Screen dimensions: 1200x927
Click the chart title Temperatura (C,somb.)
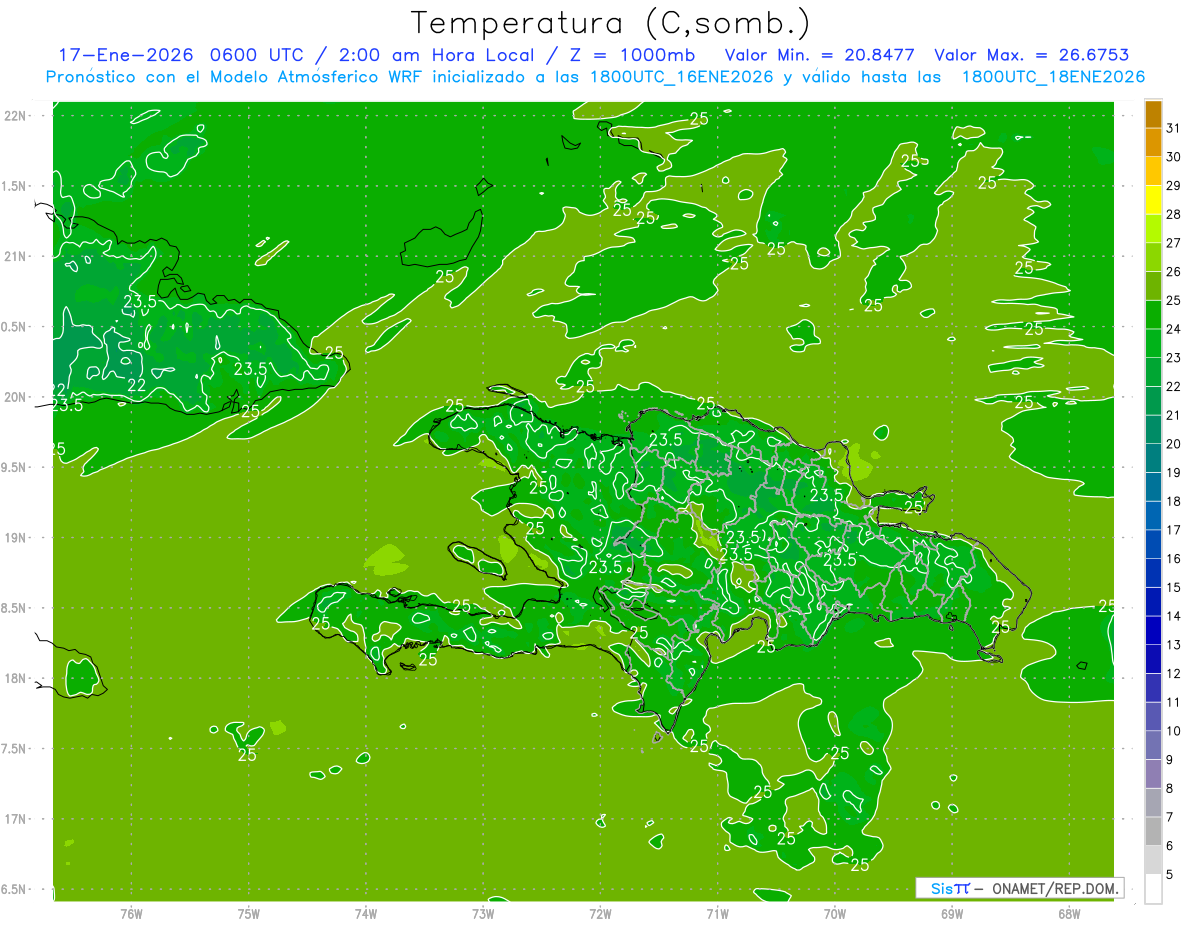point(611,23)
